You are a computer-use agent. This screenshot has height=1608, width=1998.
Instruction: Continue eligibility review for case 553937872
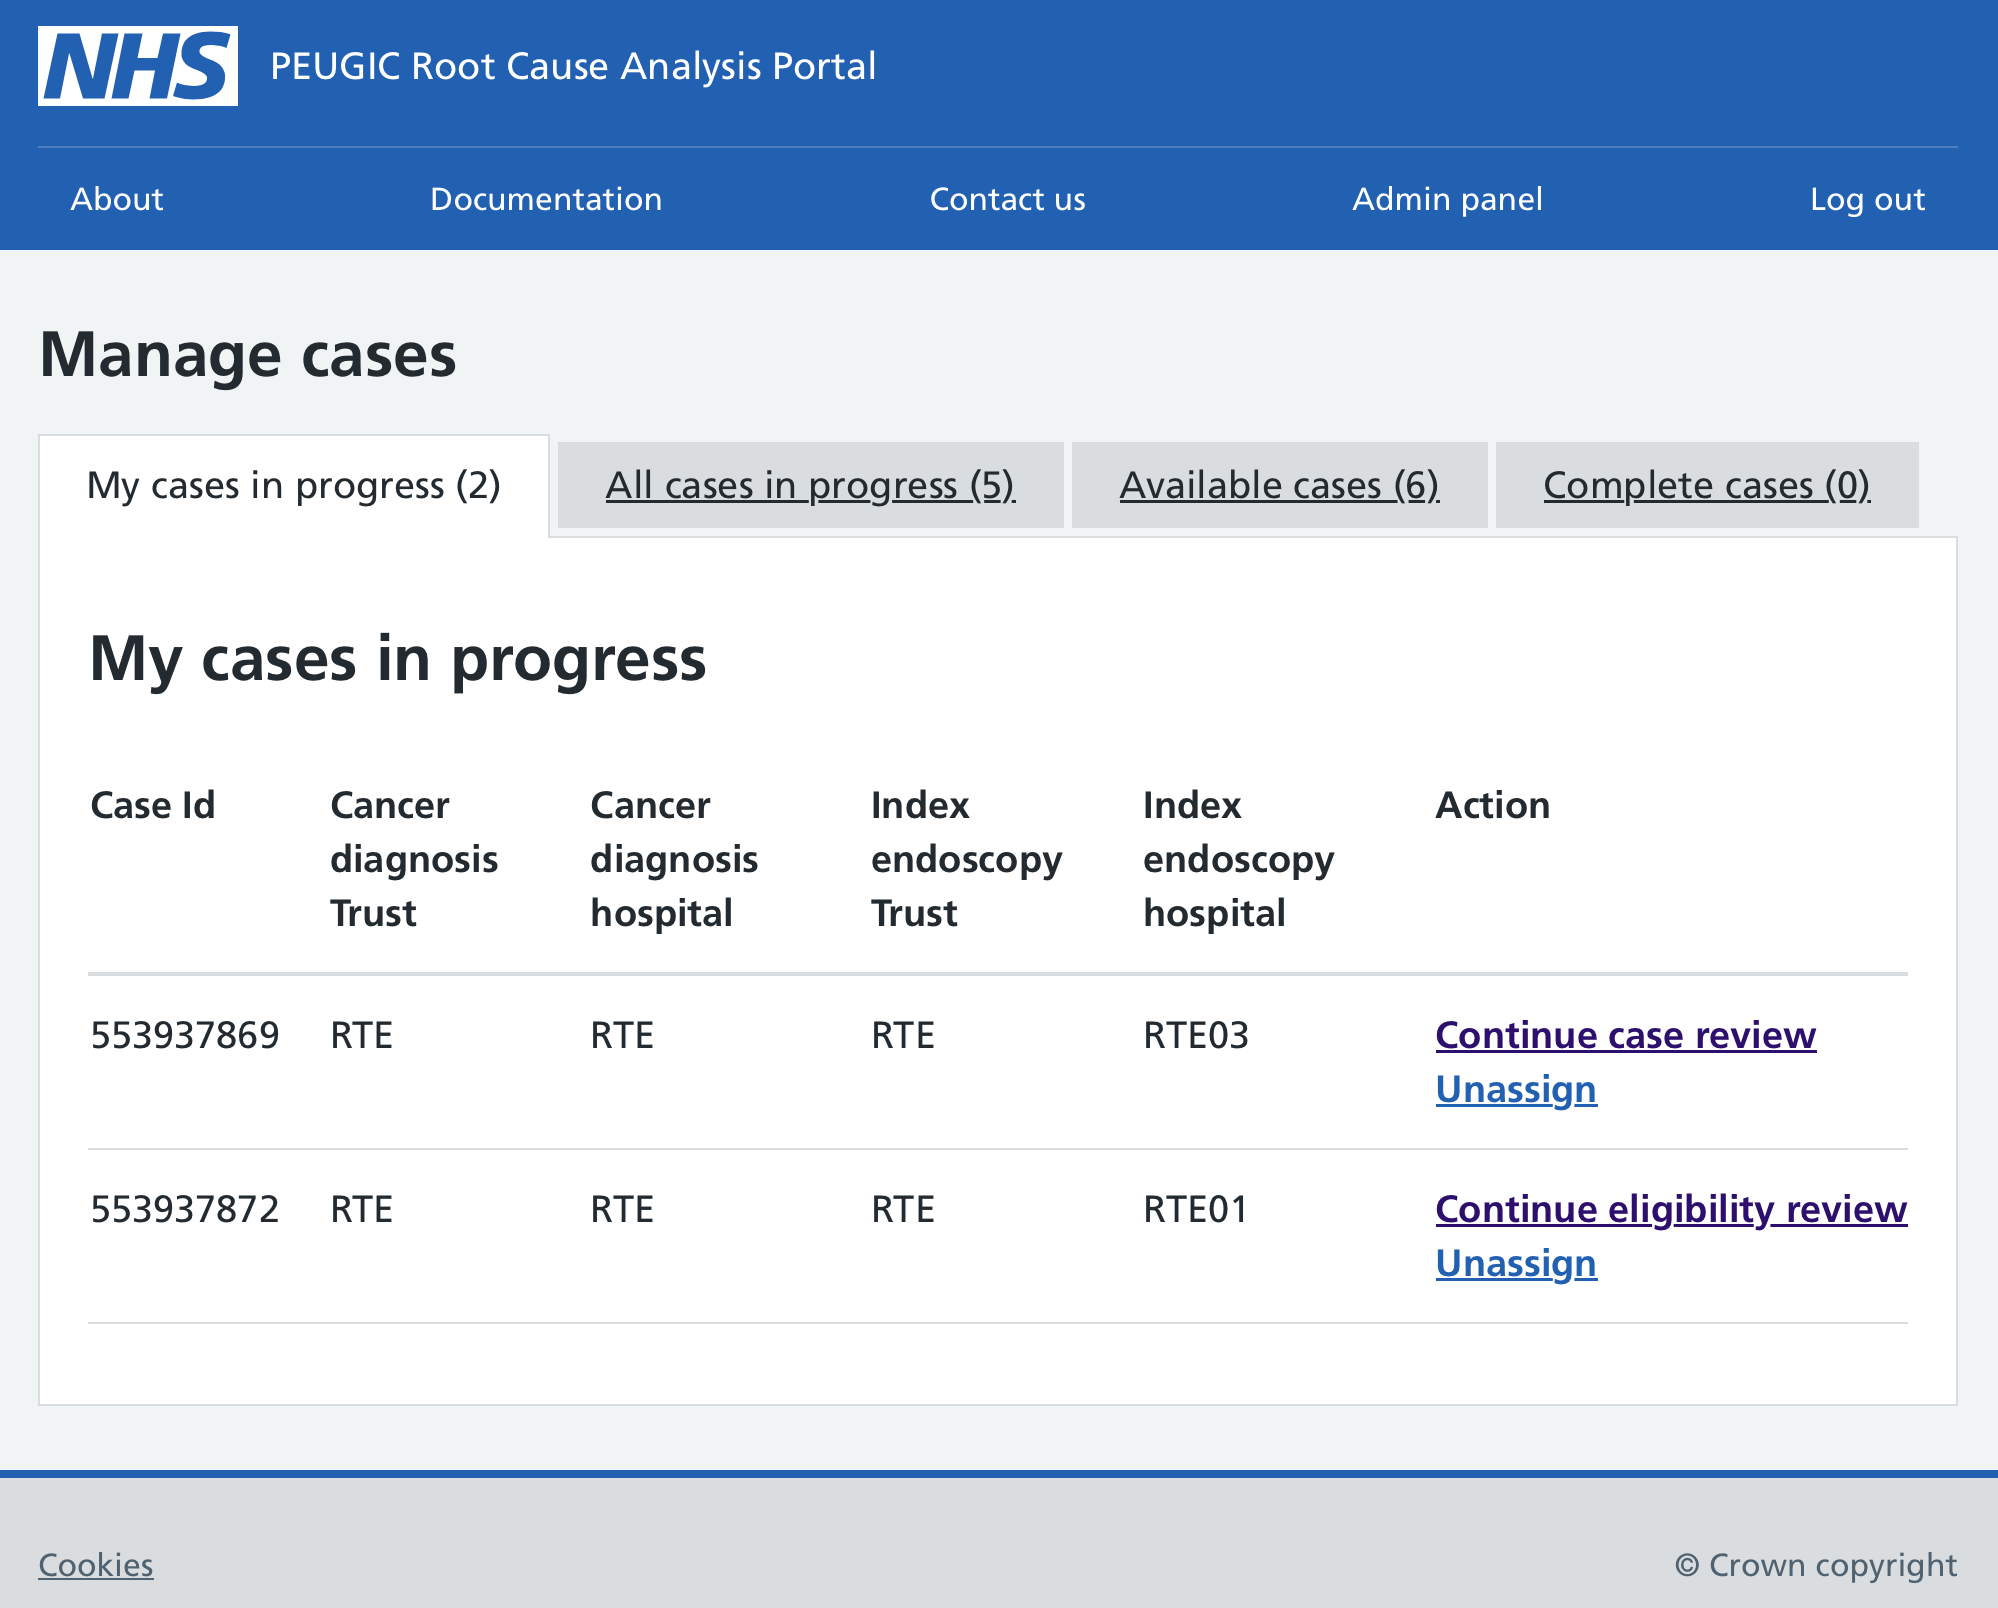click(x=1671, y=1209)
